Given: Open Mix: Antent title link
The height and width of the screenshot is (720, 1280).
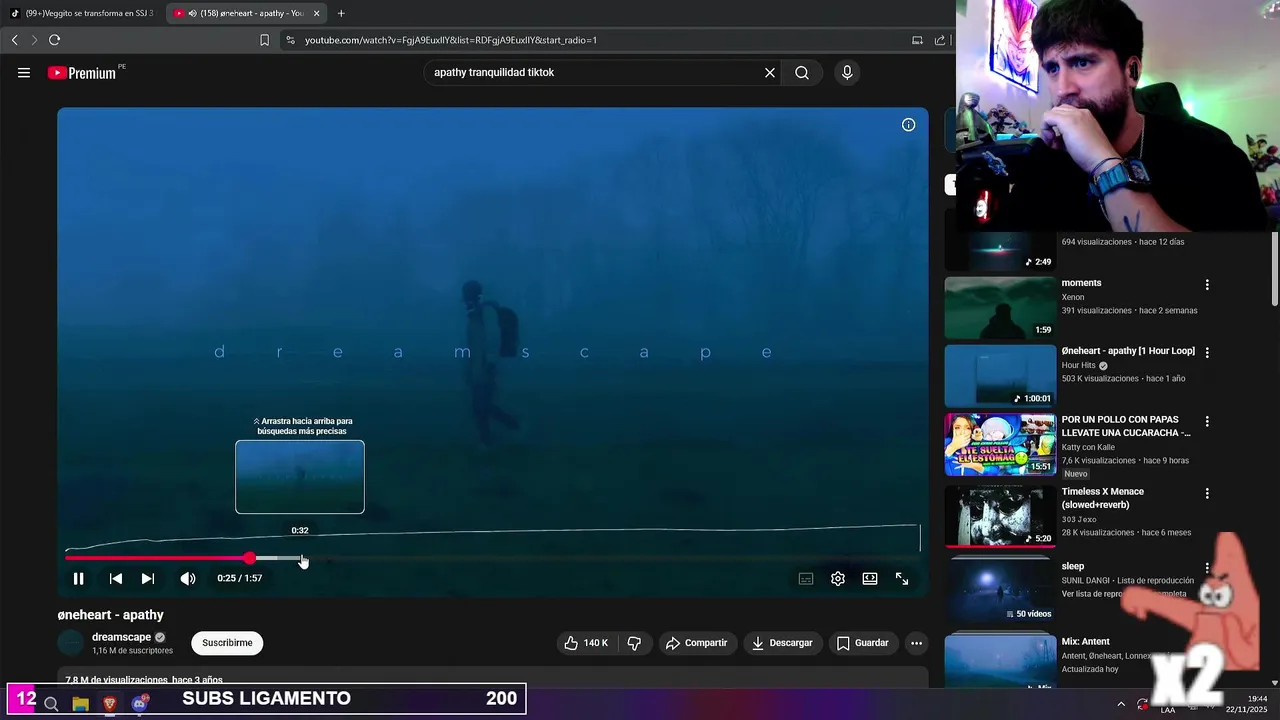Looking at the screenshot, I should coord(1085,642).
